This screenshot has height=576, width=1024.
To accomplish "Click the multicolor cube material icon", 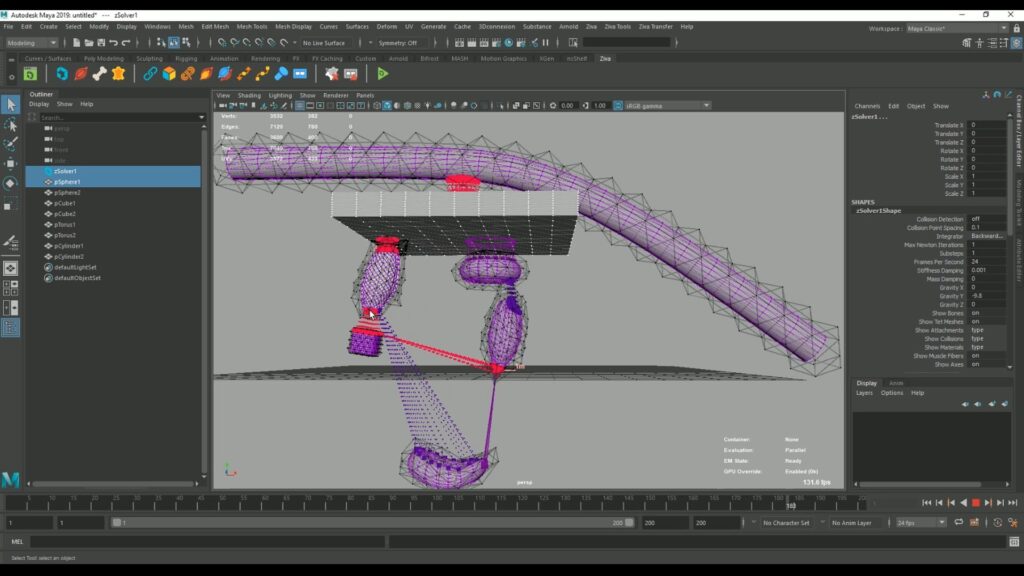I will [x=168, y=74].
